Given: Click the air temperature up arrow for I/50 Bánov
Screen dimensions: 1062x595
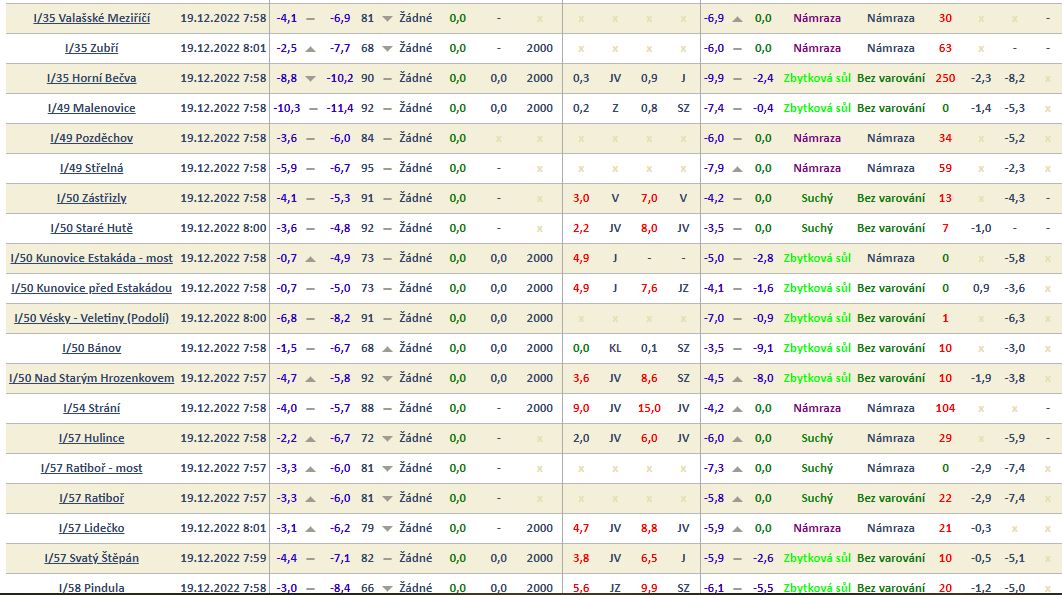Looking at the screenshot, I should [x=310, y=348].
